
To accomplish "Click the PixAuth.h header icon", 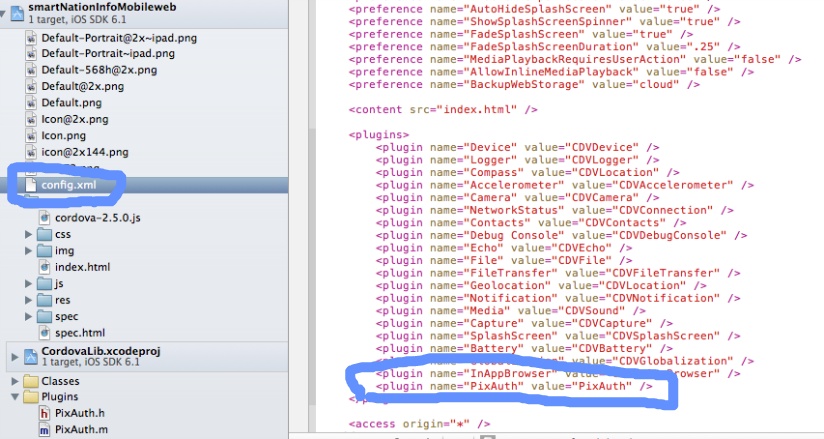I will pos(45,413).
